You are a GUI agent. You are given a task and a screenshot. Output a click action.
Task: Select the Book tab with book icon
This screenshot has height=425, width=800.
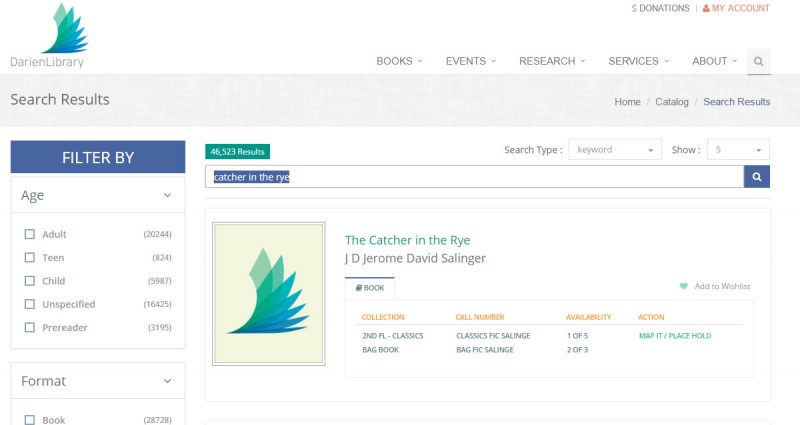(x=370, y=288)
